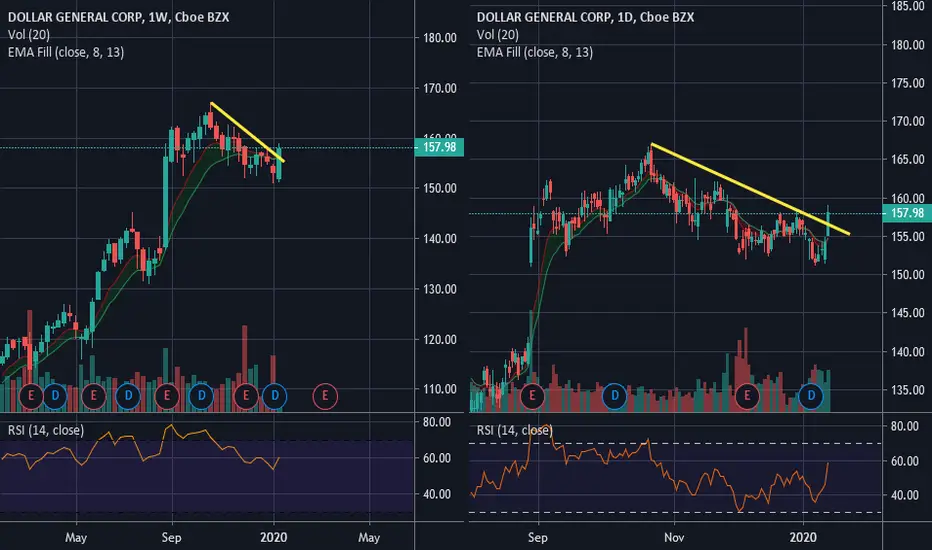Click the Nov date label on daily time axis

[674, 538]
